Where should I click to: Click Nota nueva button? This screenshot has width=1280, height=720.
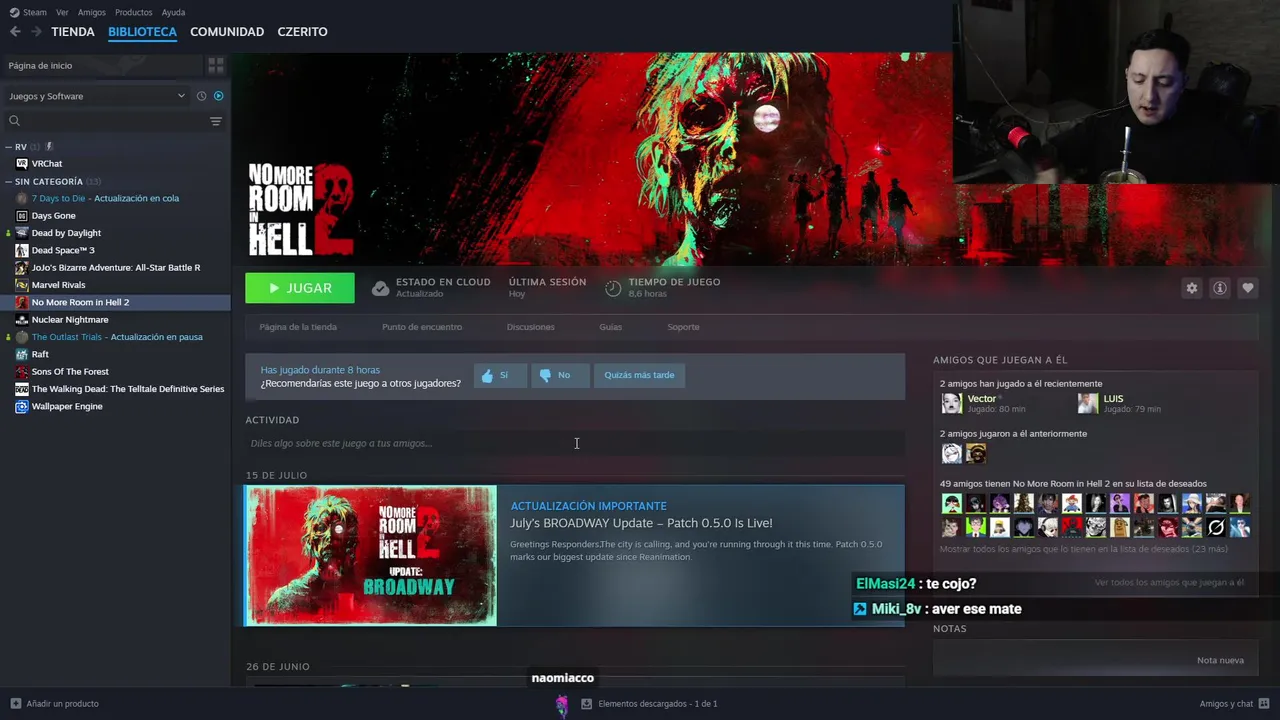[x=1220, y=660]
